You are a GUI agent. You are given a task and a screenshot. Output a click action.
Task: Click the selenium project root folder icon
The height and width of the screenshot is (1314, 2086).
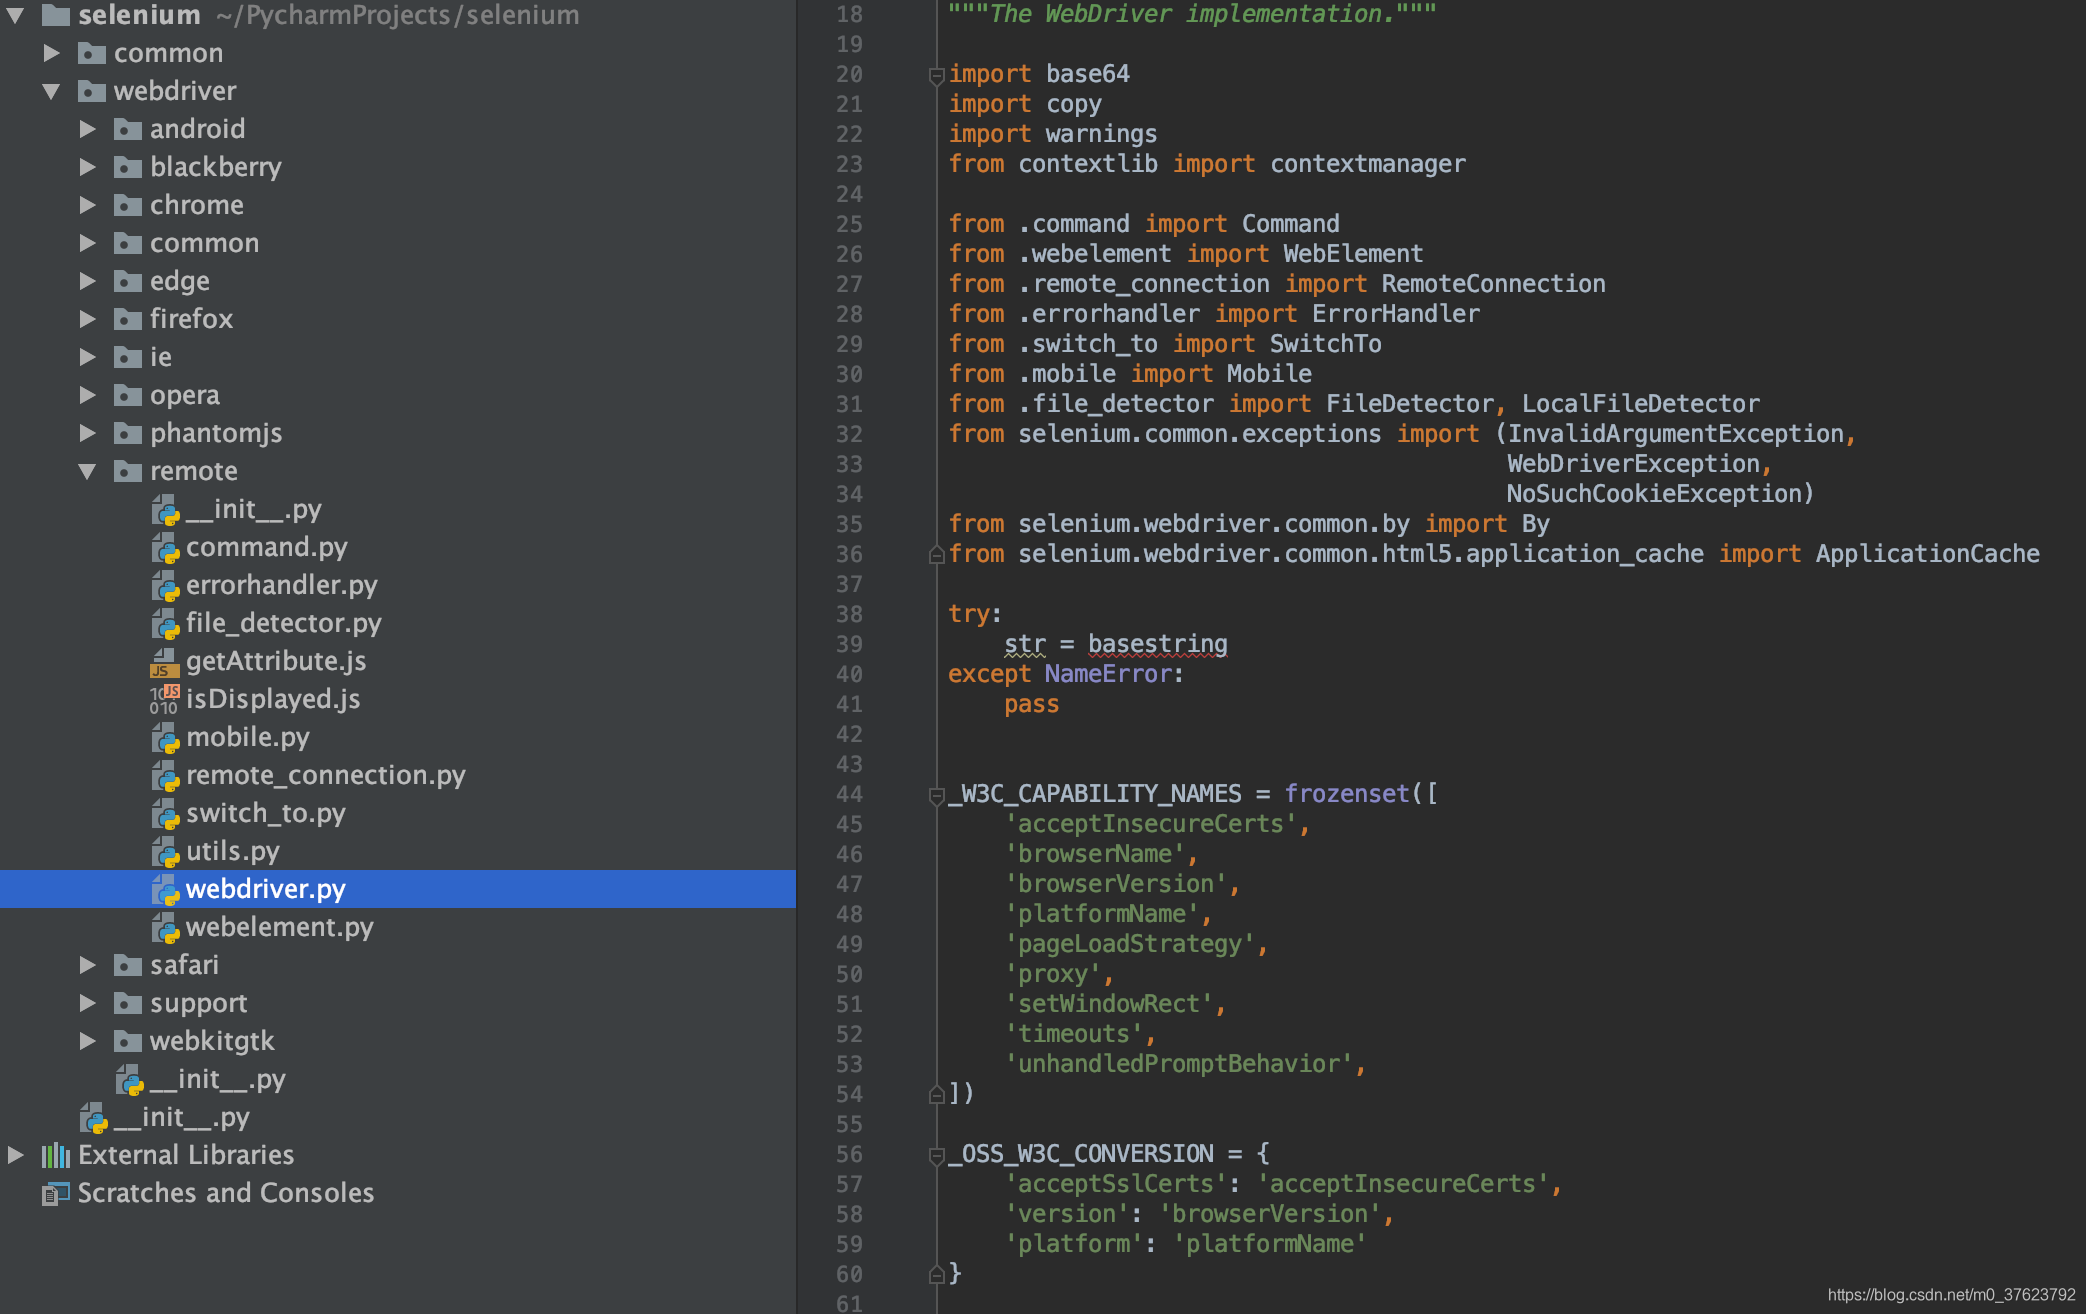[56, 15]
